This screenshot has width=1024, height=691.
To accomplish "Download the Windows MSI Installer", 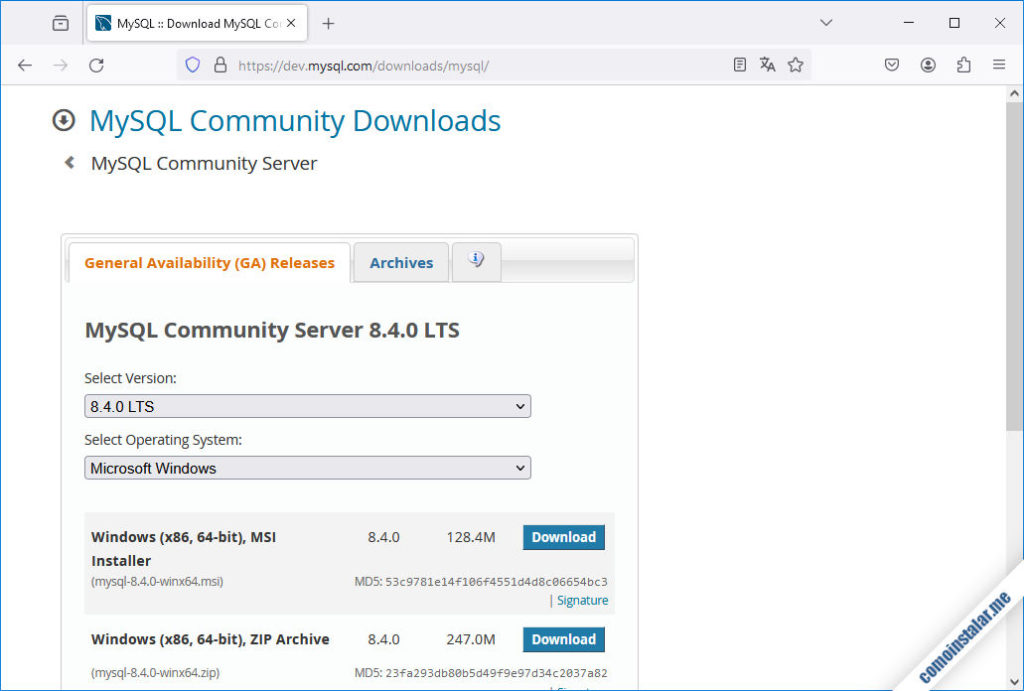I will point(563,537).
